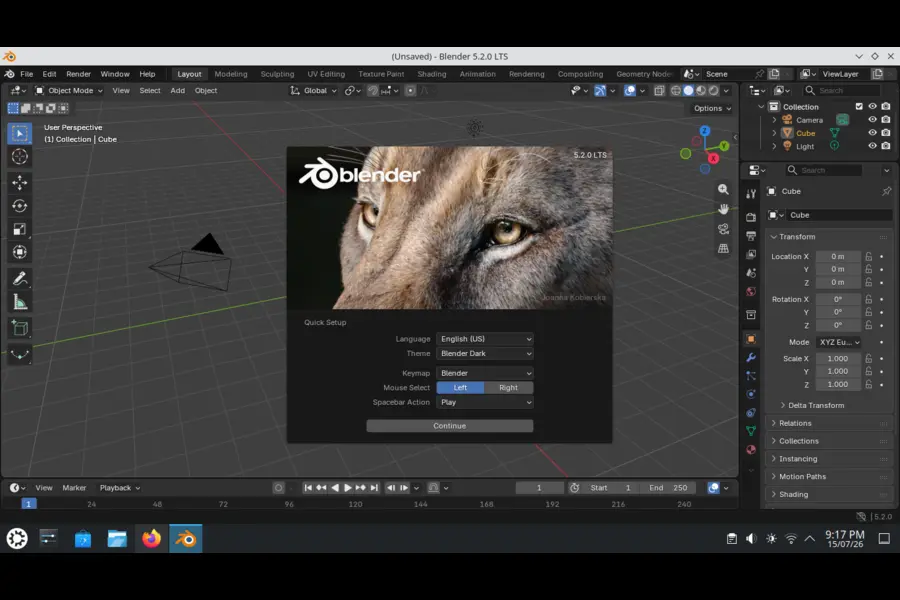Click the pan view hand icon
900x600 pixels.
click(x=723, y=209)
